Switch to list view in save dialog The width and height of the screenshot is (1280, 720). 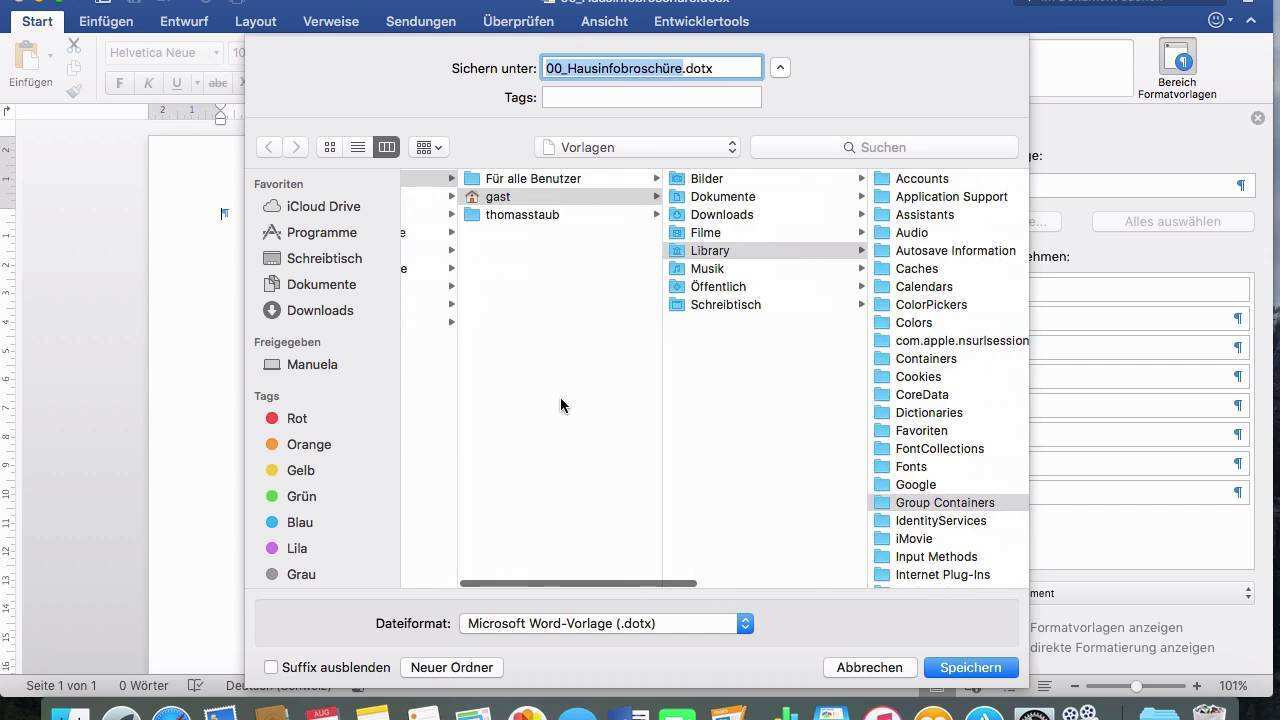[357, 147]
